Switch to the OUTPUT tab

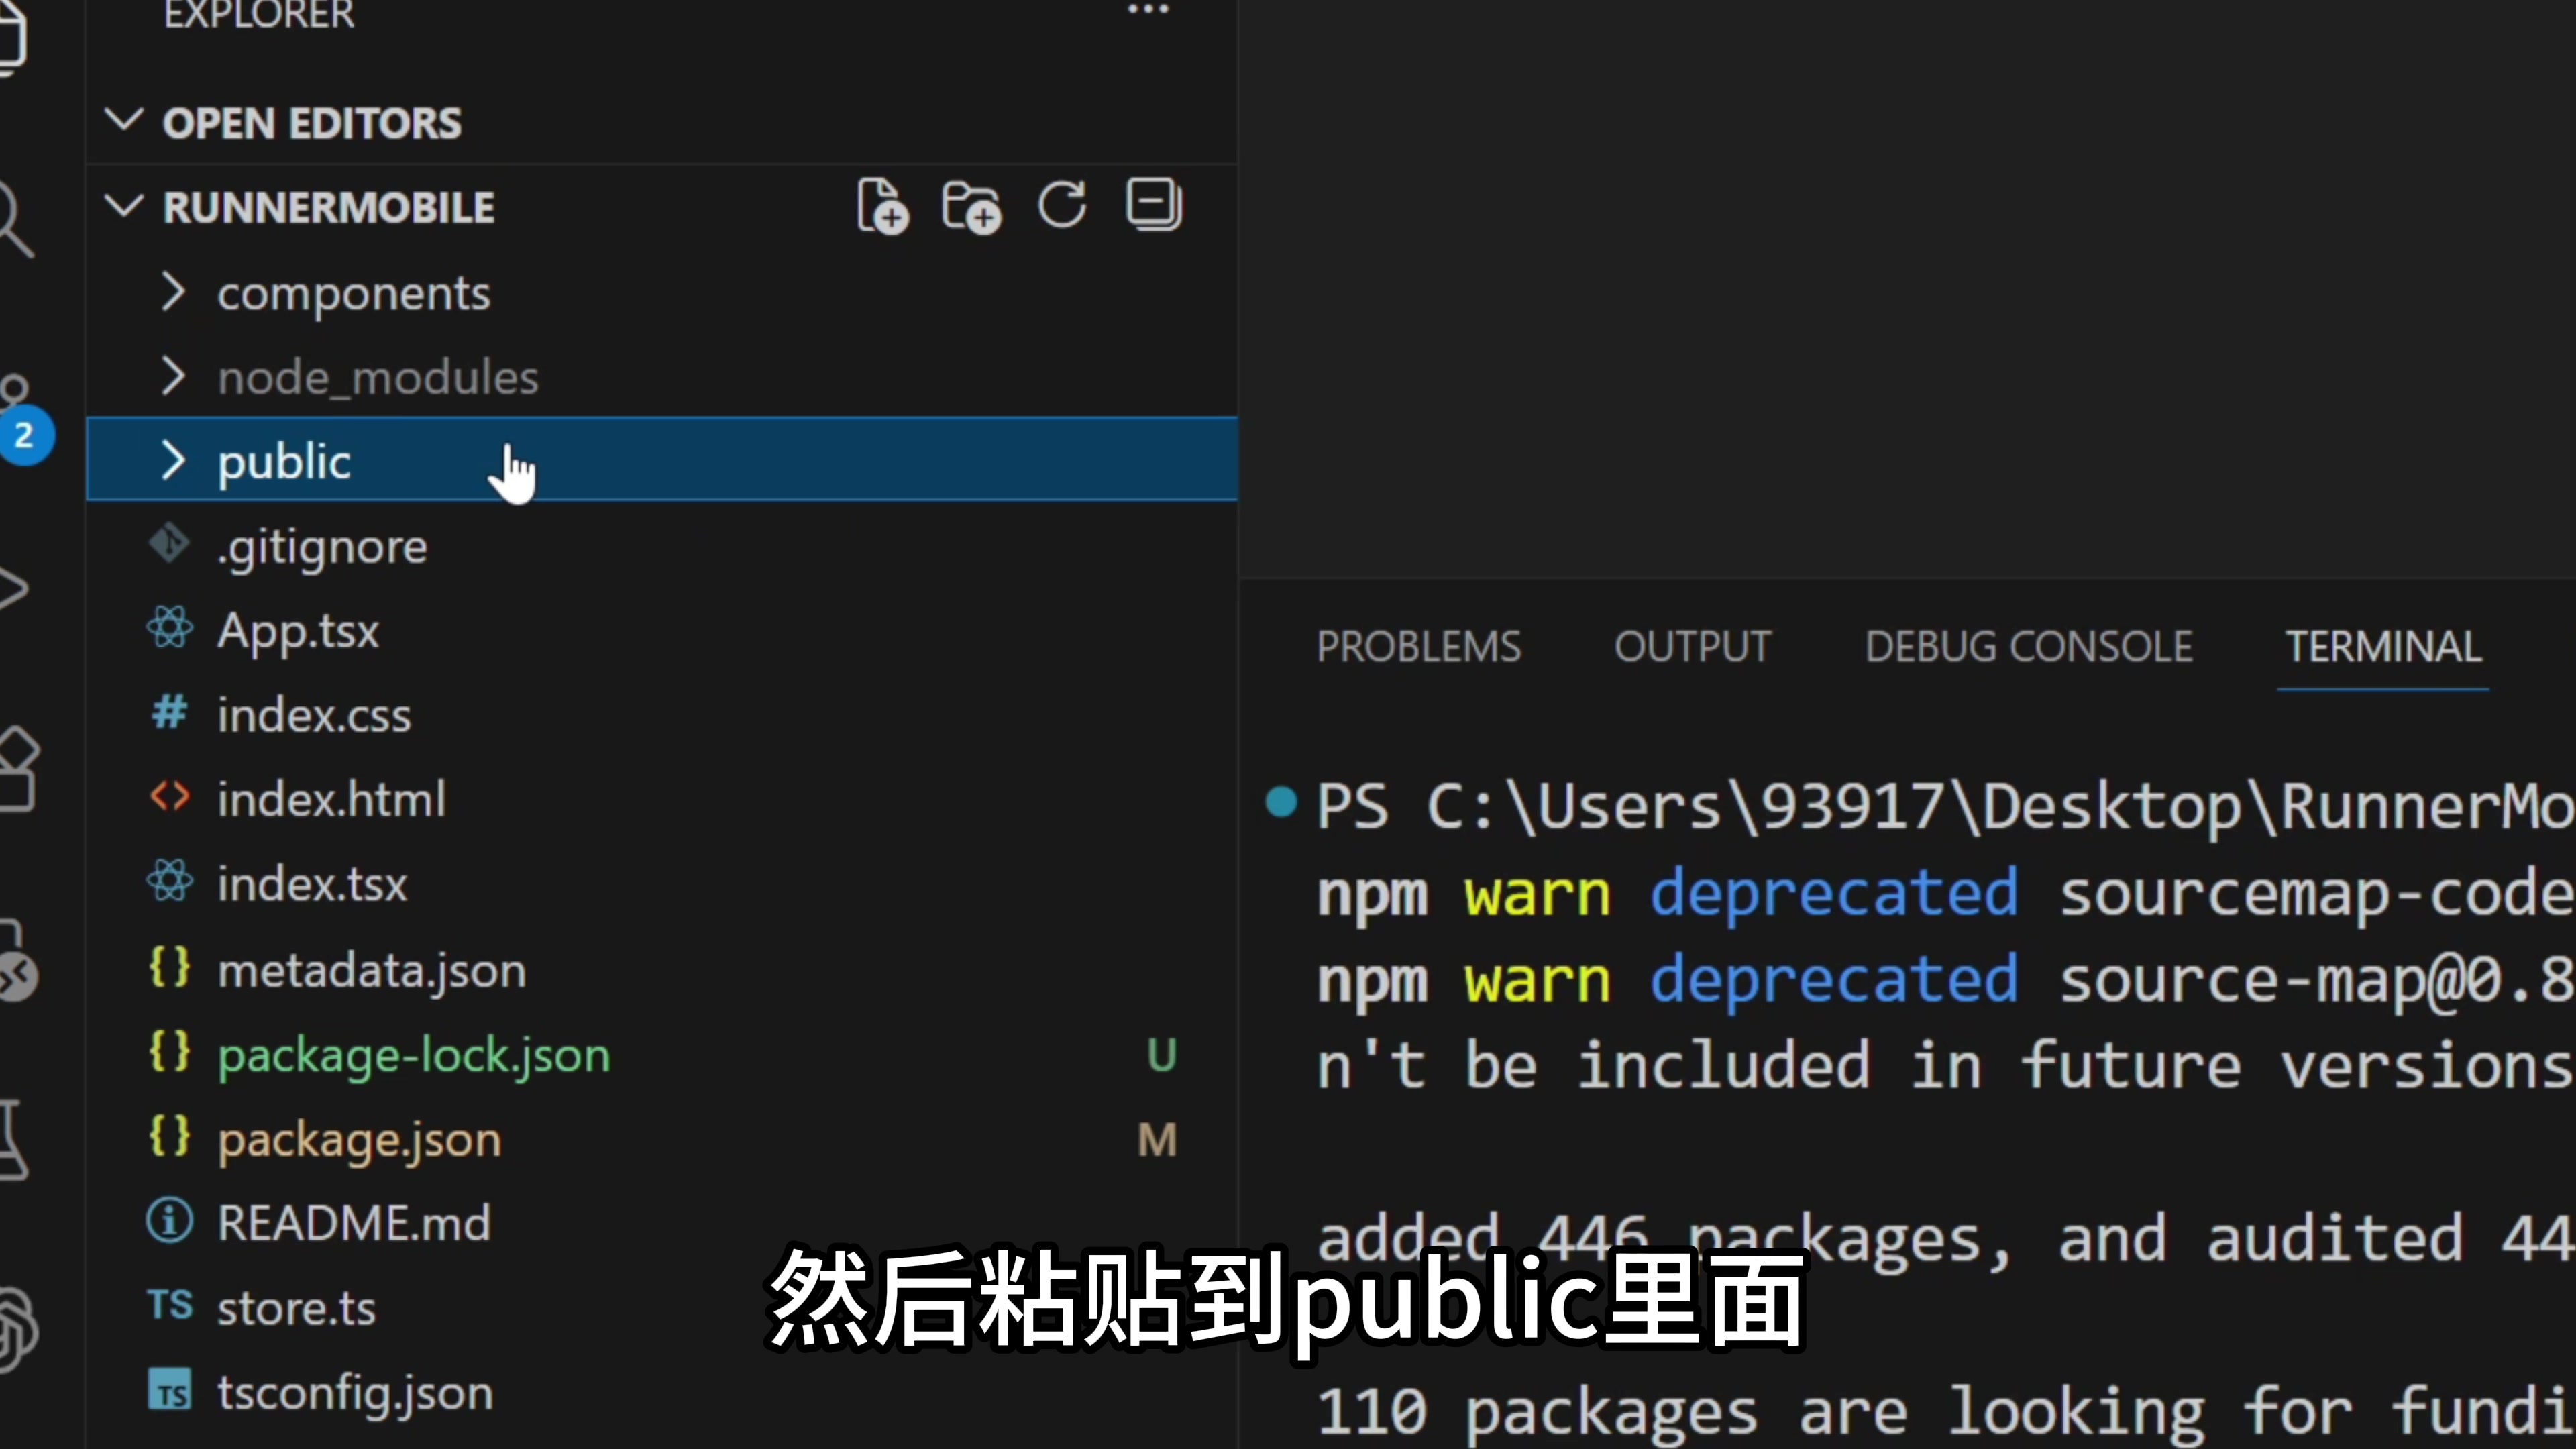1692,647
